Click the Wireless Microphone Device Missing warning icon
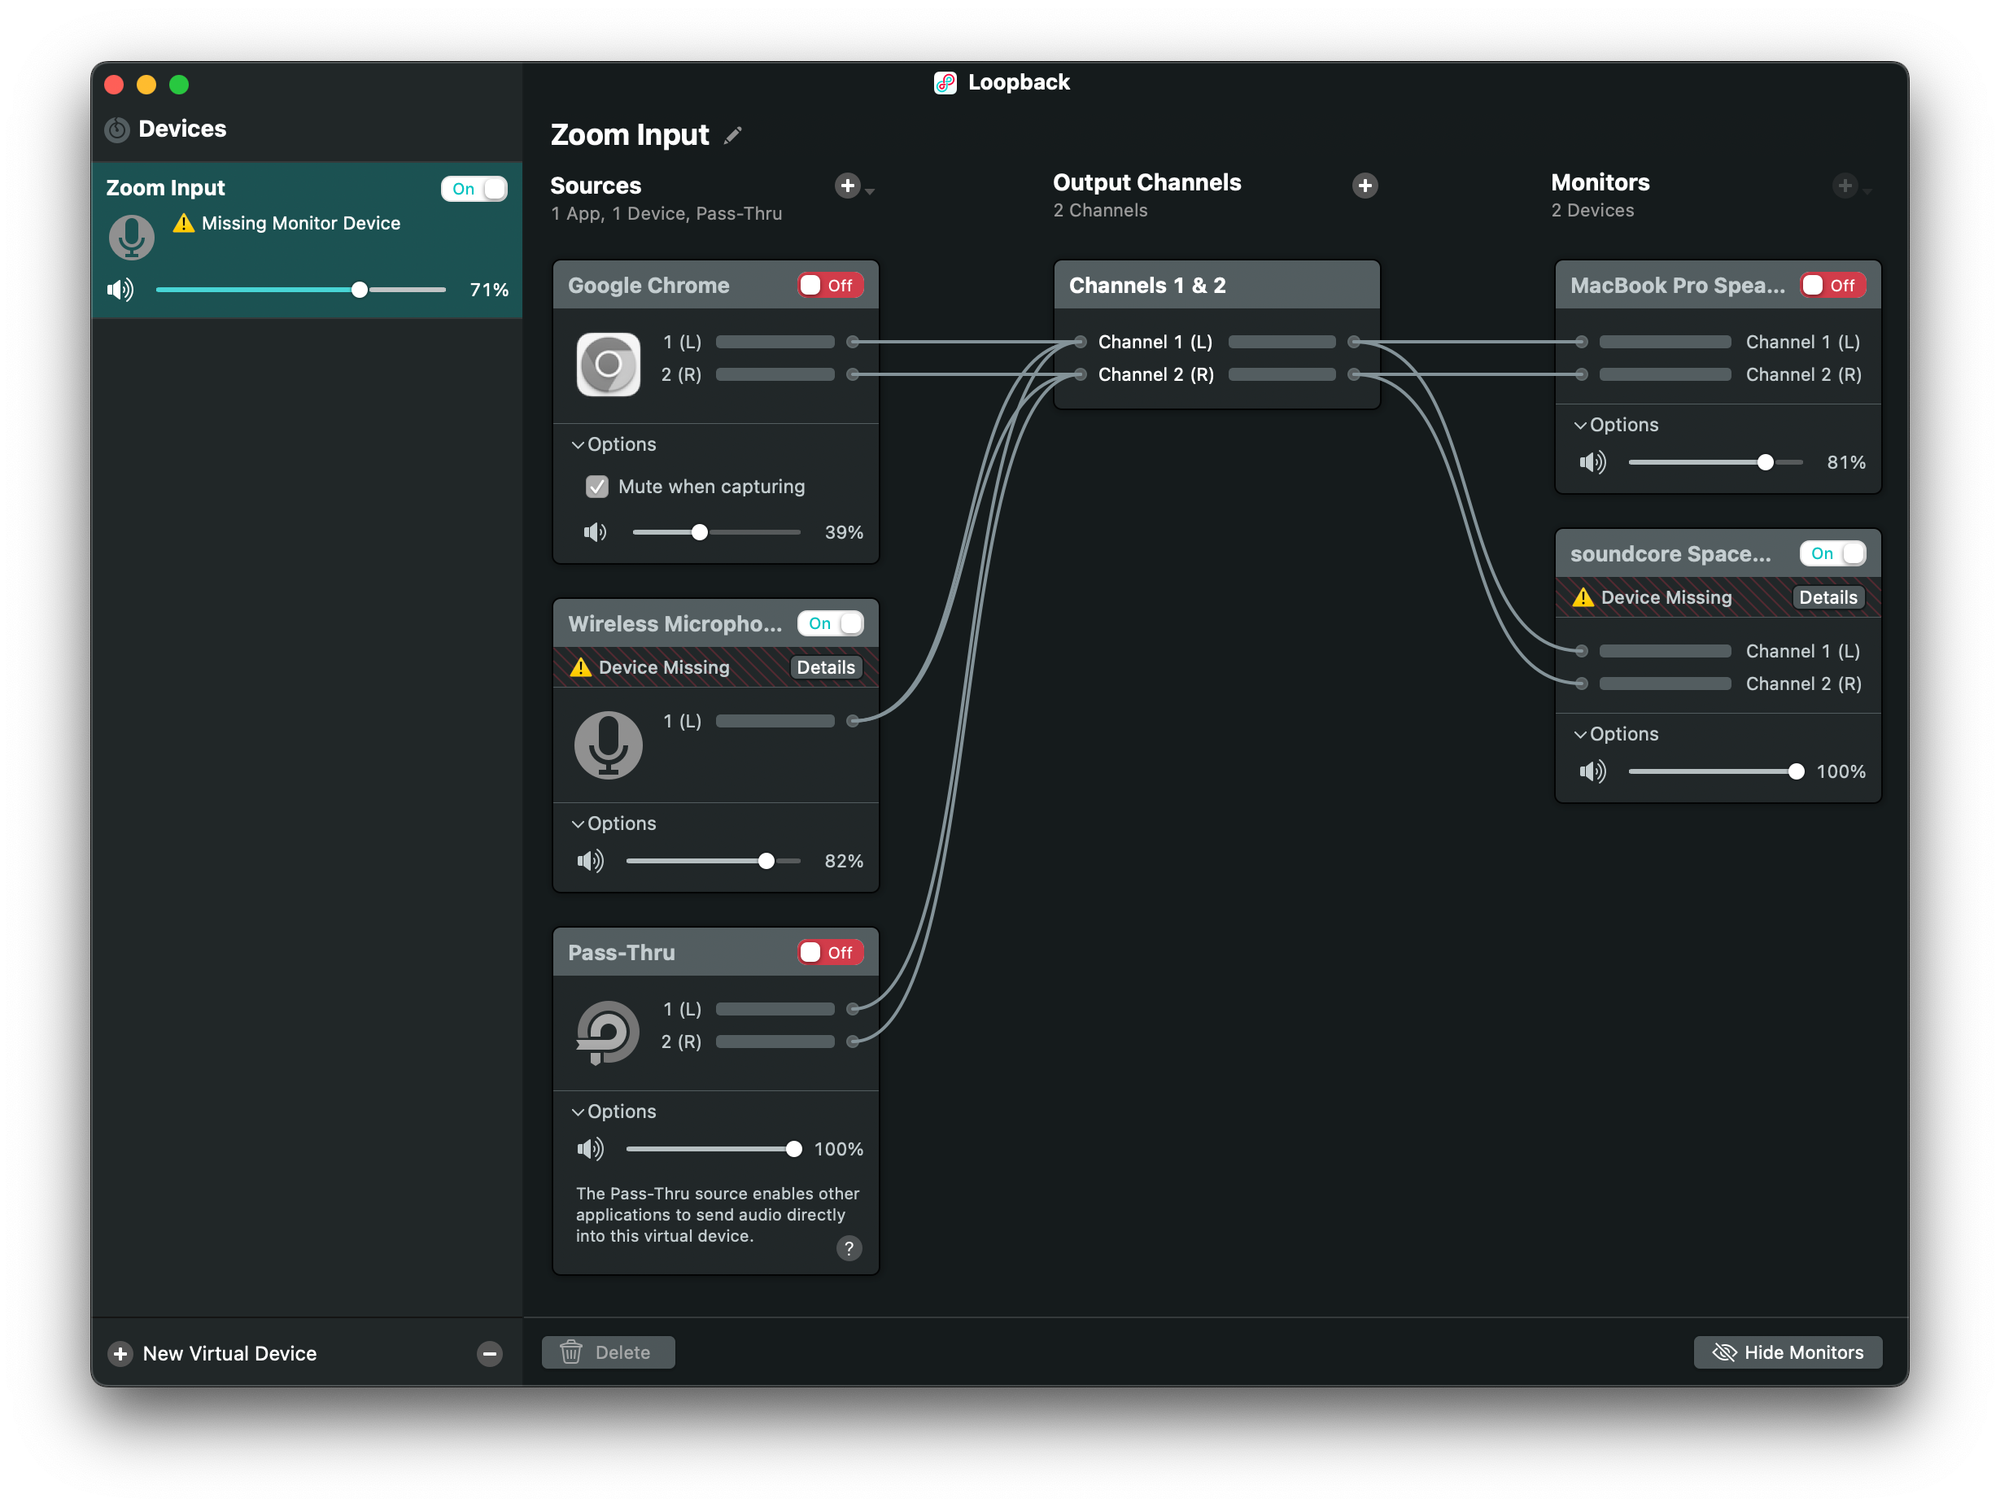Image resolution: width=2000 pixels, height=1507 pixels. point(581,667)
